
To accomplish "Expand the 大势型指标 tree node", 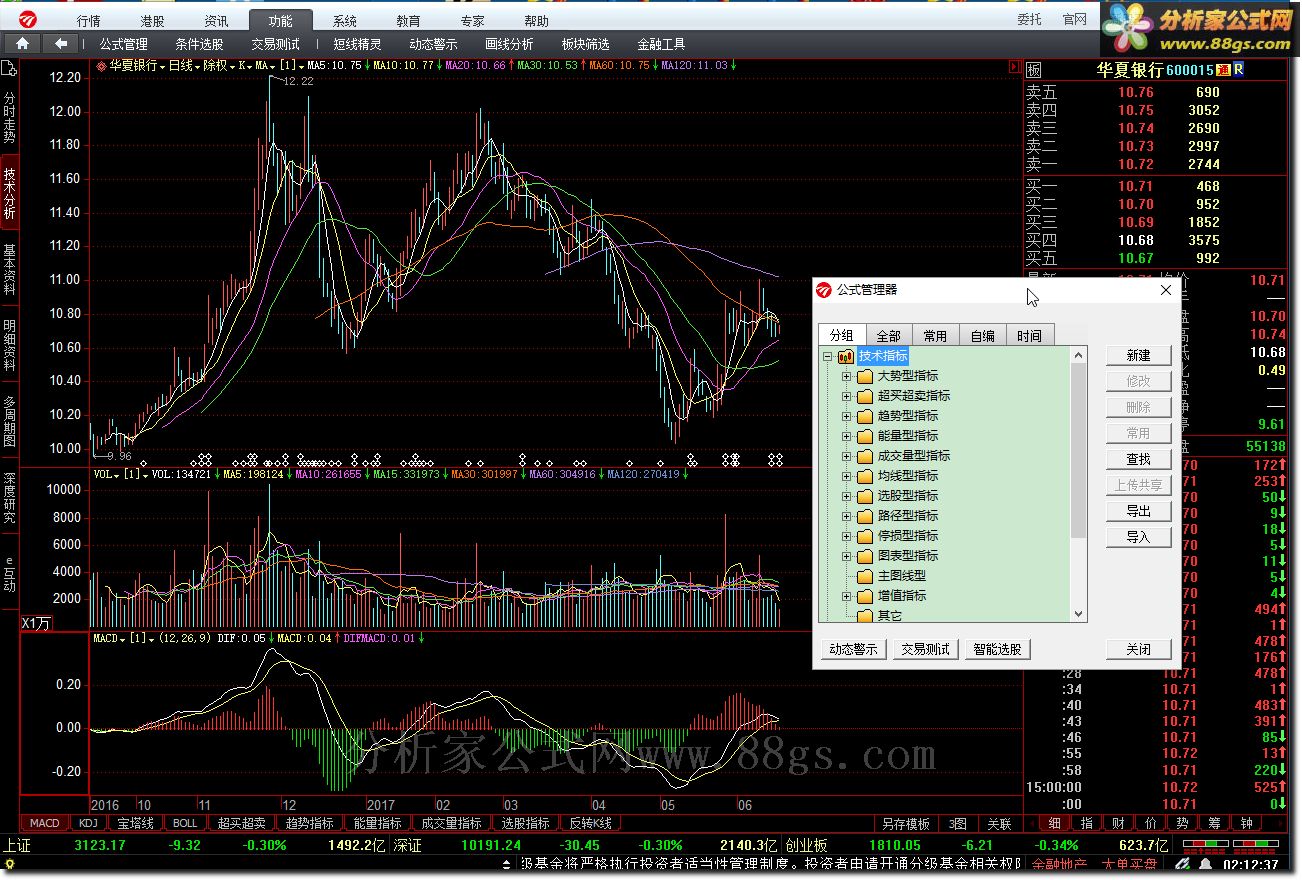I will pyautogui.click(x=846, y=376).
